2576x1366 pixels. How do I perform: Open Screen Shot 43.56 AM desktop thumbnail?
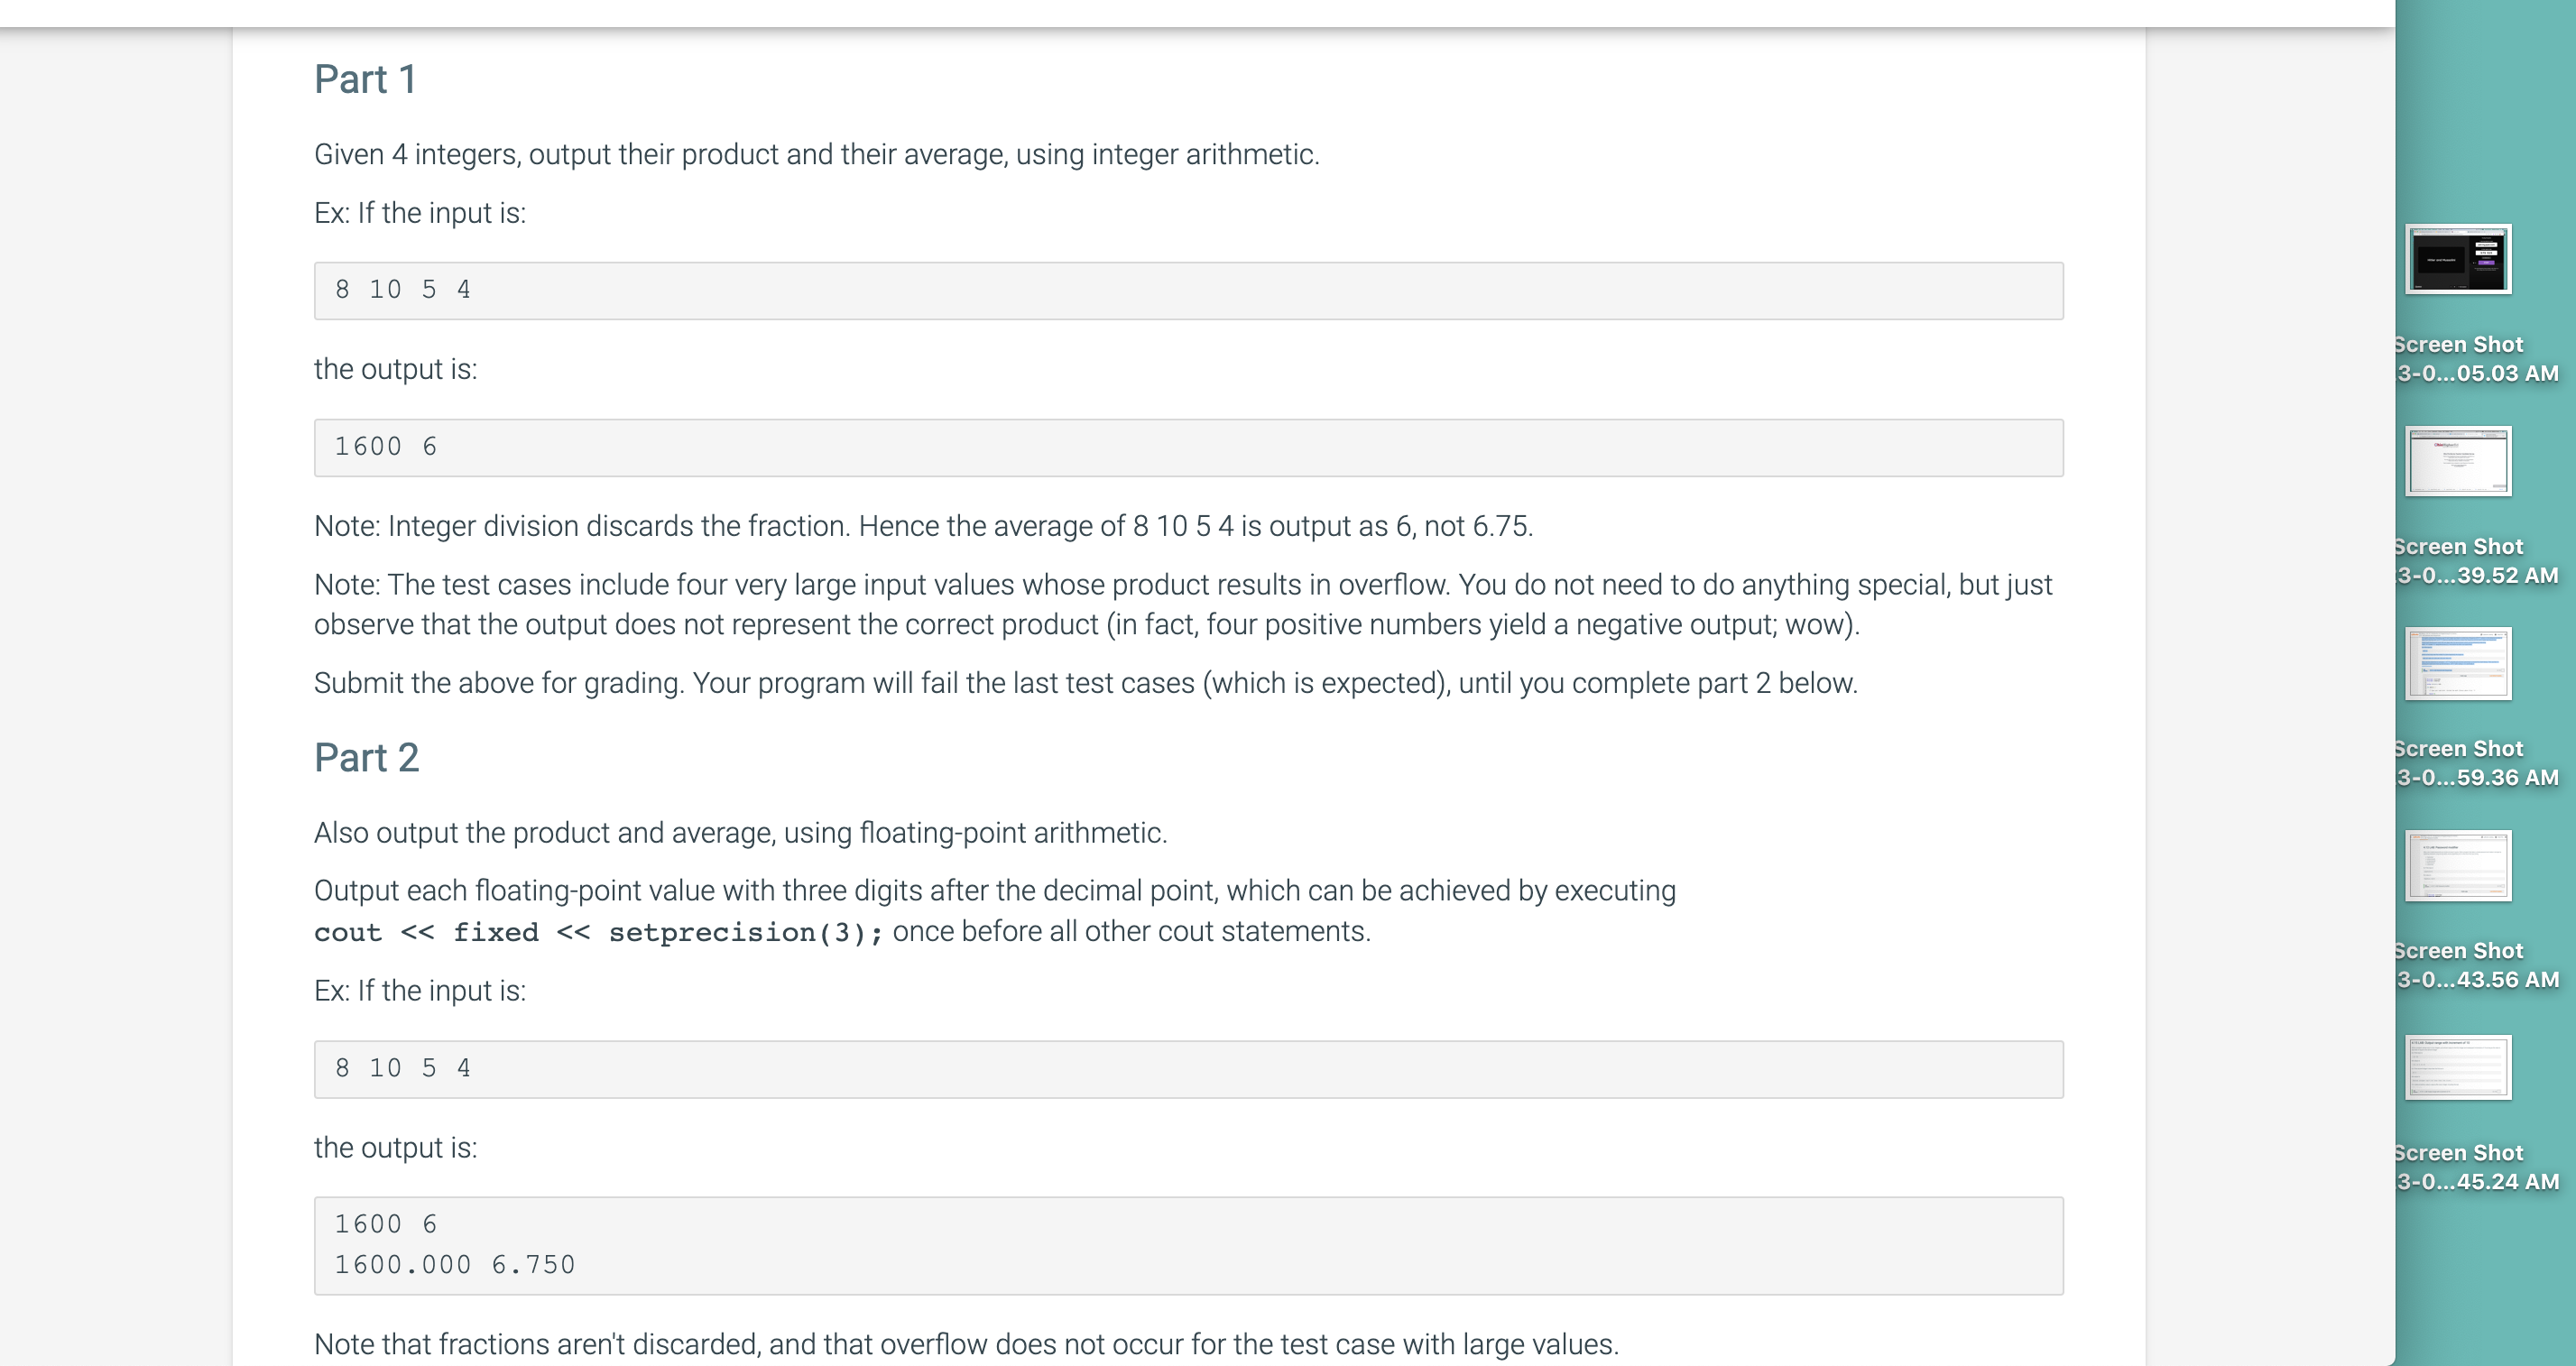(2458, 866)
